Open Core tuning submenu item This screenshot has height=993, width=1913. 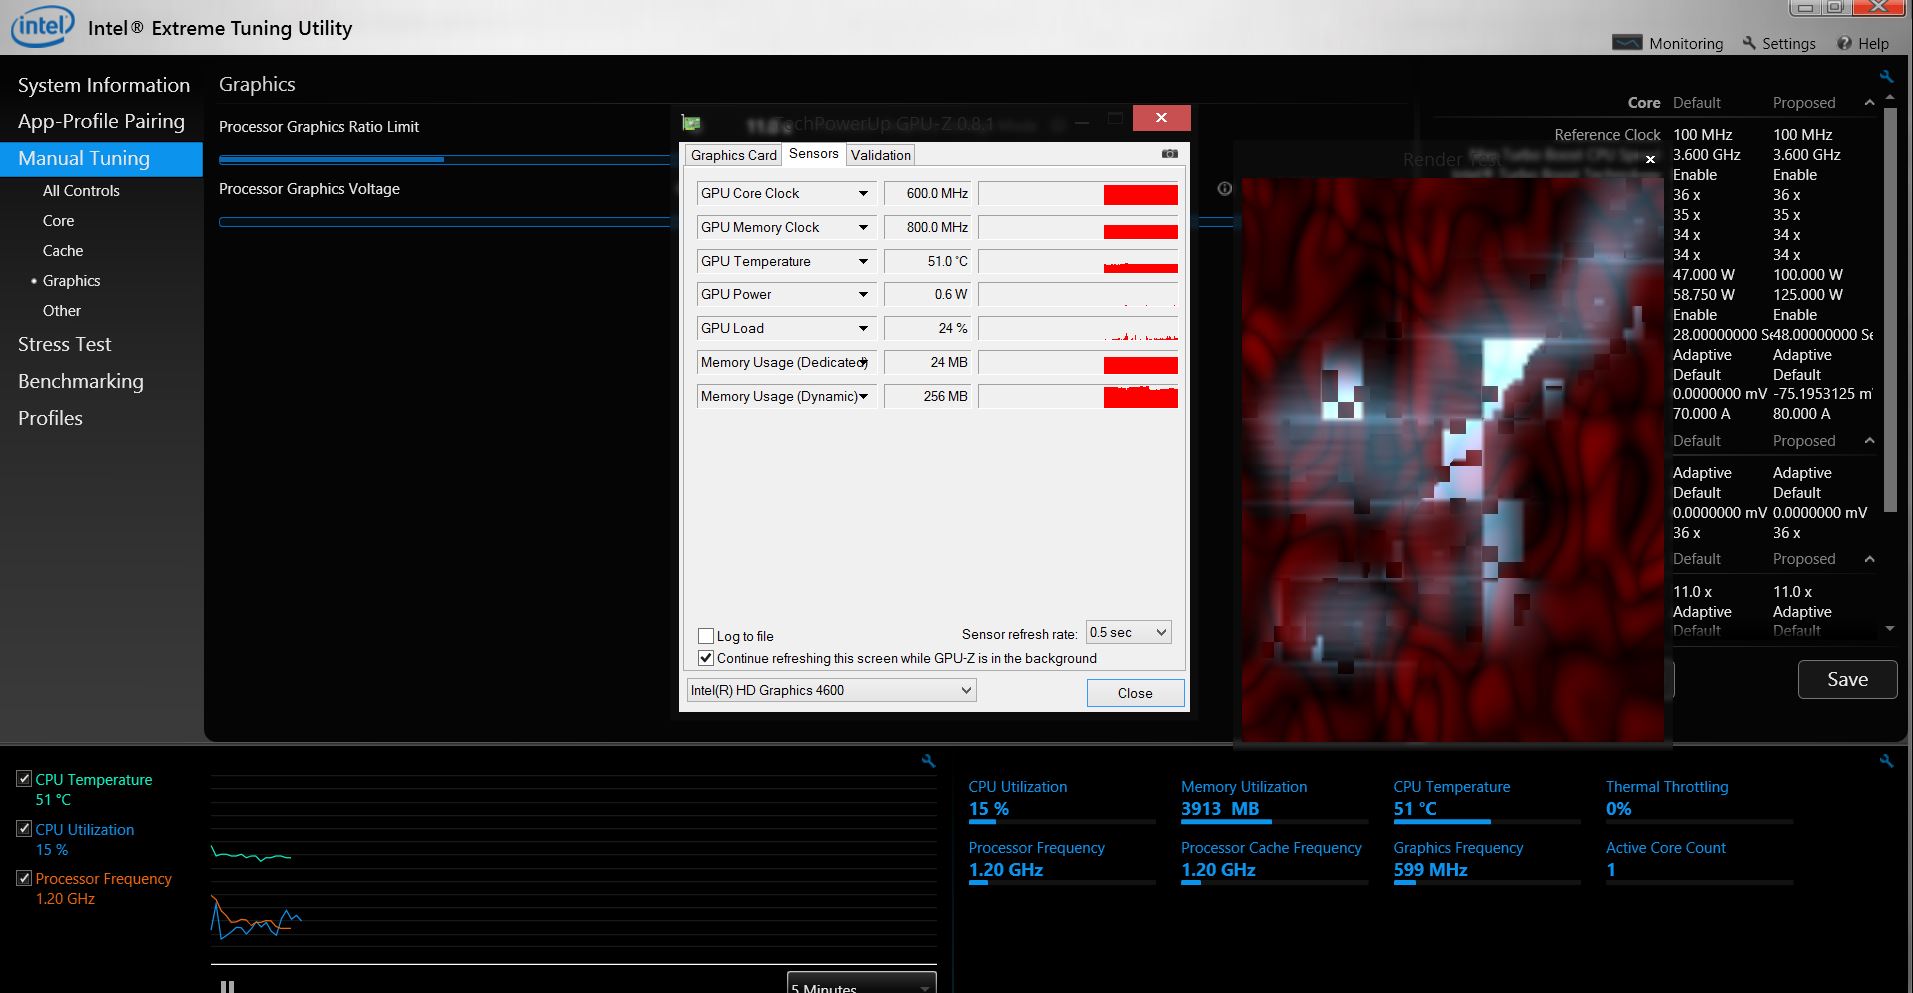[x=58, y=220]
